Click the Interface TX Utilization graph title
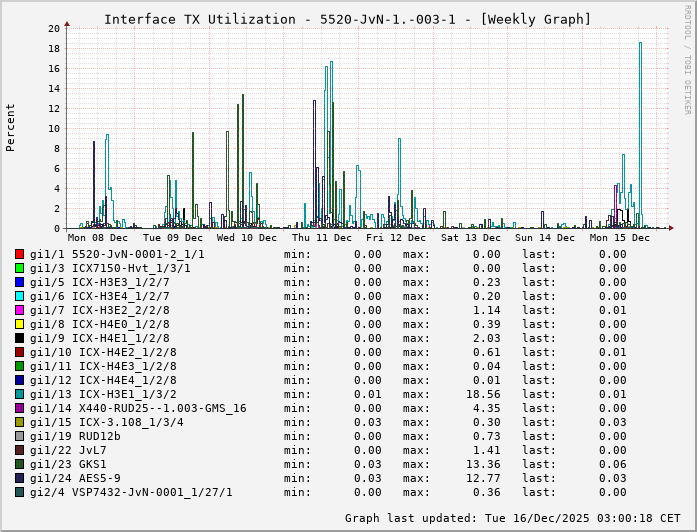Screen dimensions: 697x532 tap(347, 19)
